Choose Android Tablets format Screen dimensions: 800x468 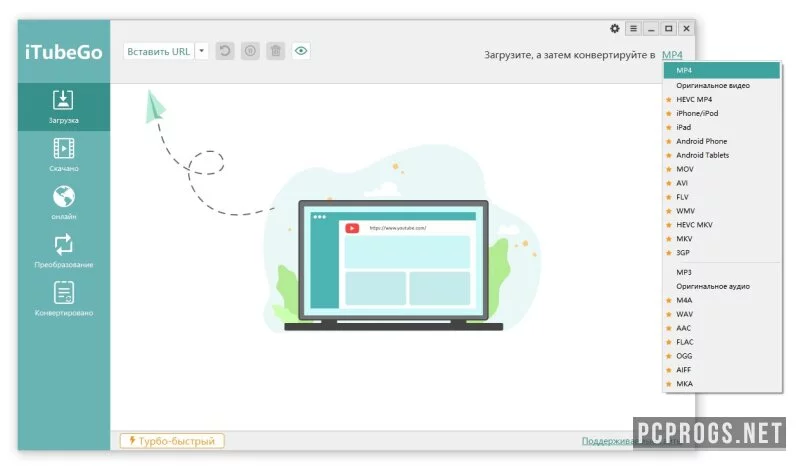(721, 155)
